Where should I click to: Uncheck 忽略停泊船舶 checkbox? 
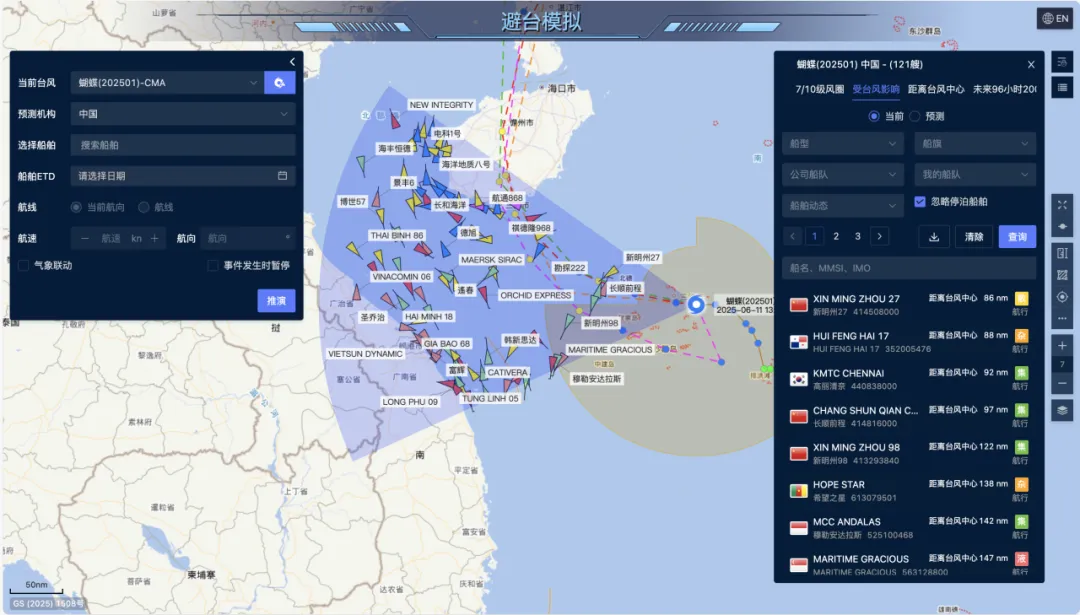click(920, 202)
